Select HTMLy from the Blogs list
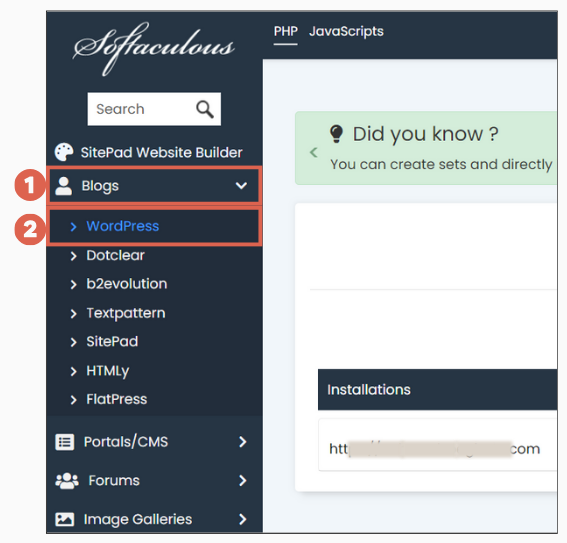Viewport: 567px width, 543px height. (x=107, y=371)
